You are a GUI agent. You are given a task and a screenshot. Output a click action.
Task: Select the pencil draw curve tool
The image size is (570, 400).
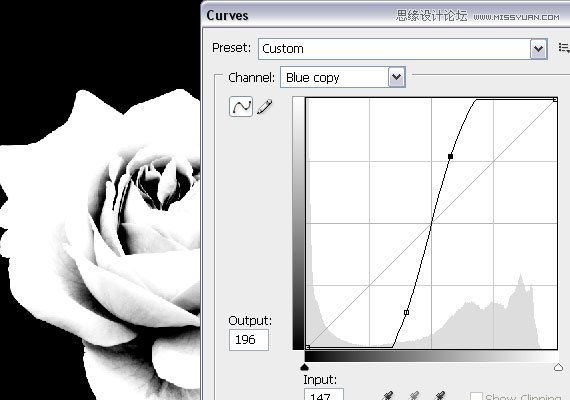[x=265, y=107]
